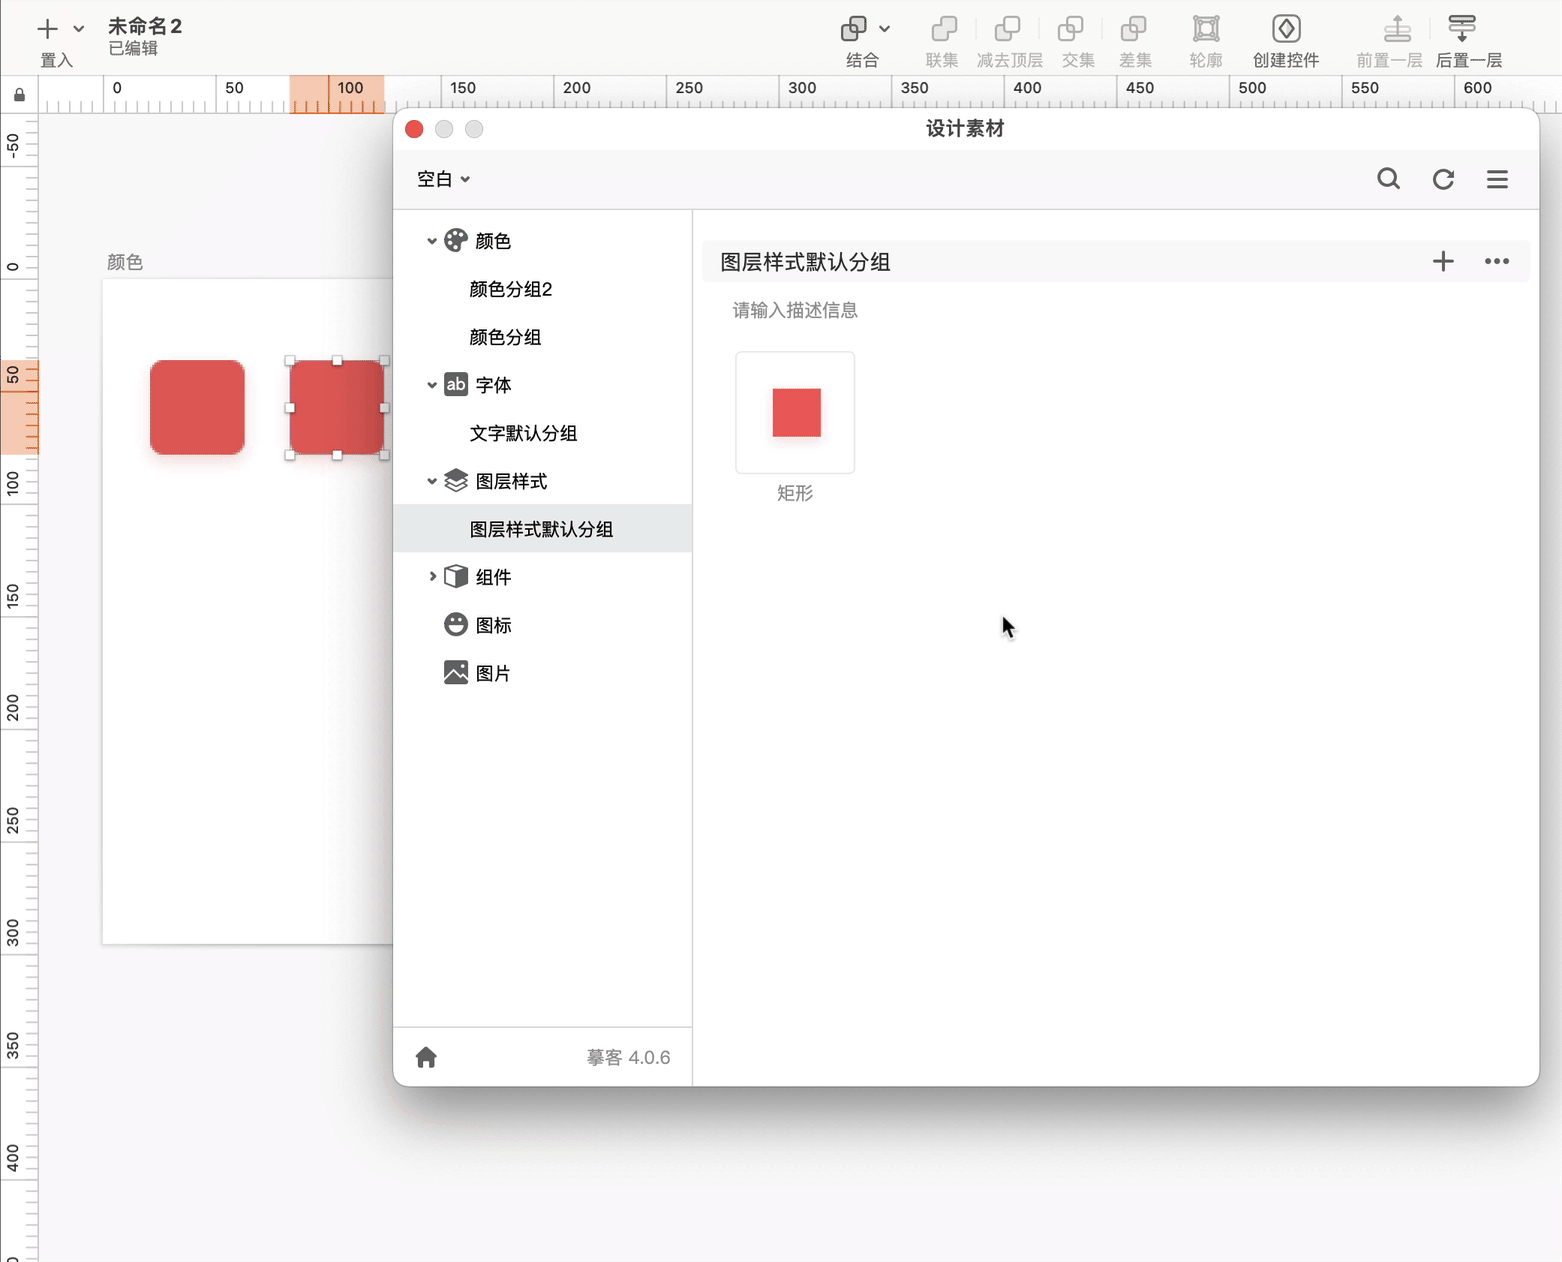Select the 文字默认分组 tree item

[523, 433]
